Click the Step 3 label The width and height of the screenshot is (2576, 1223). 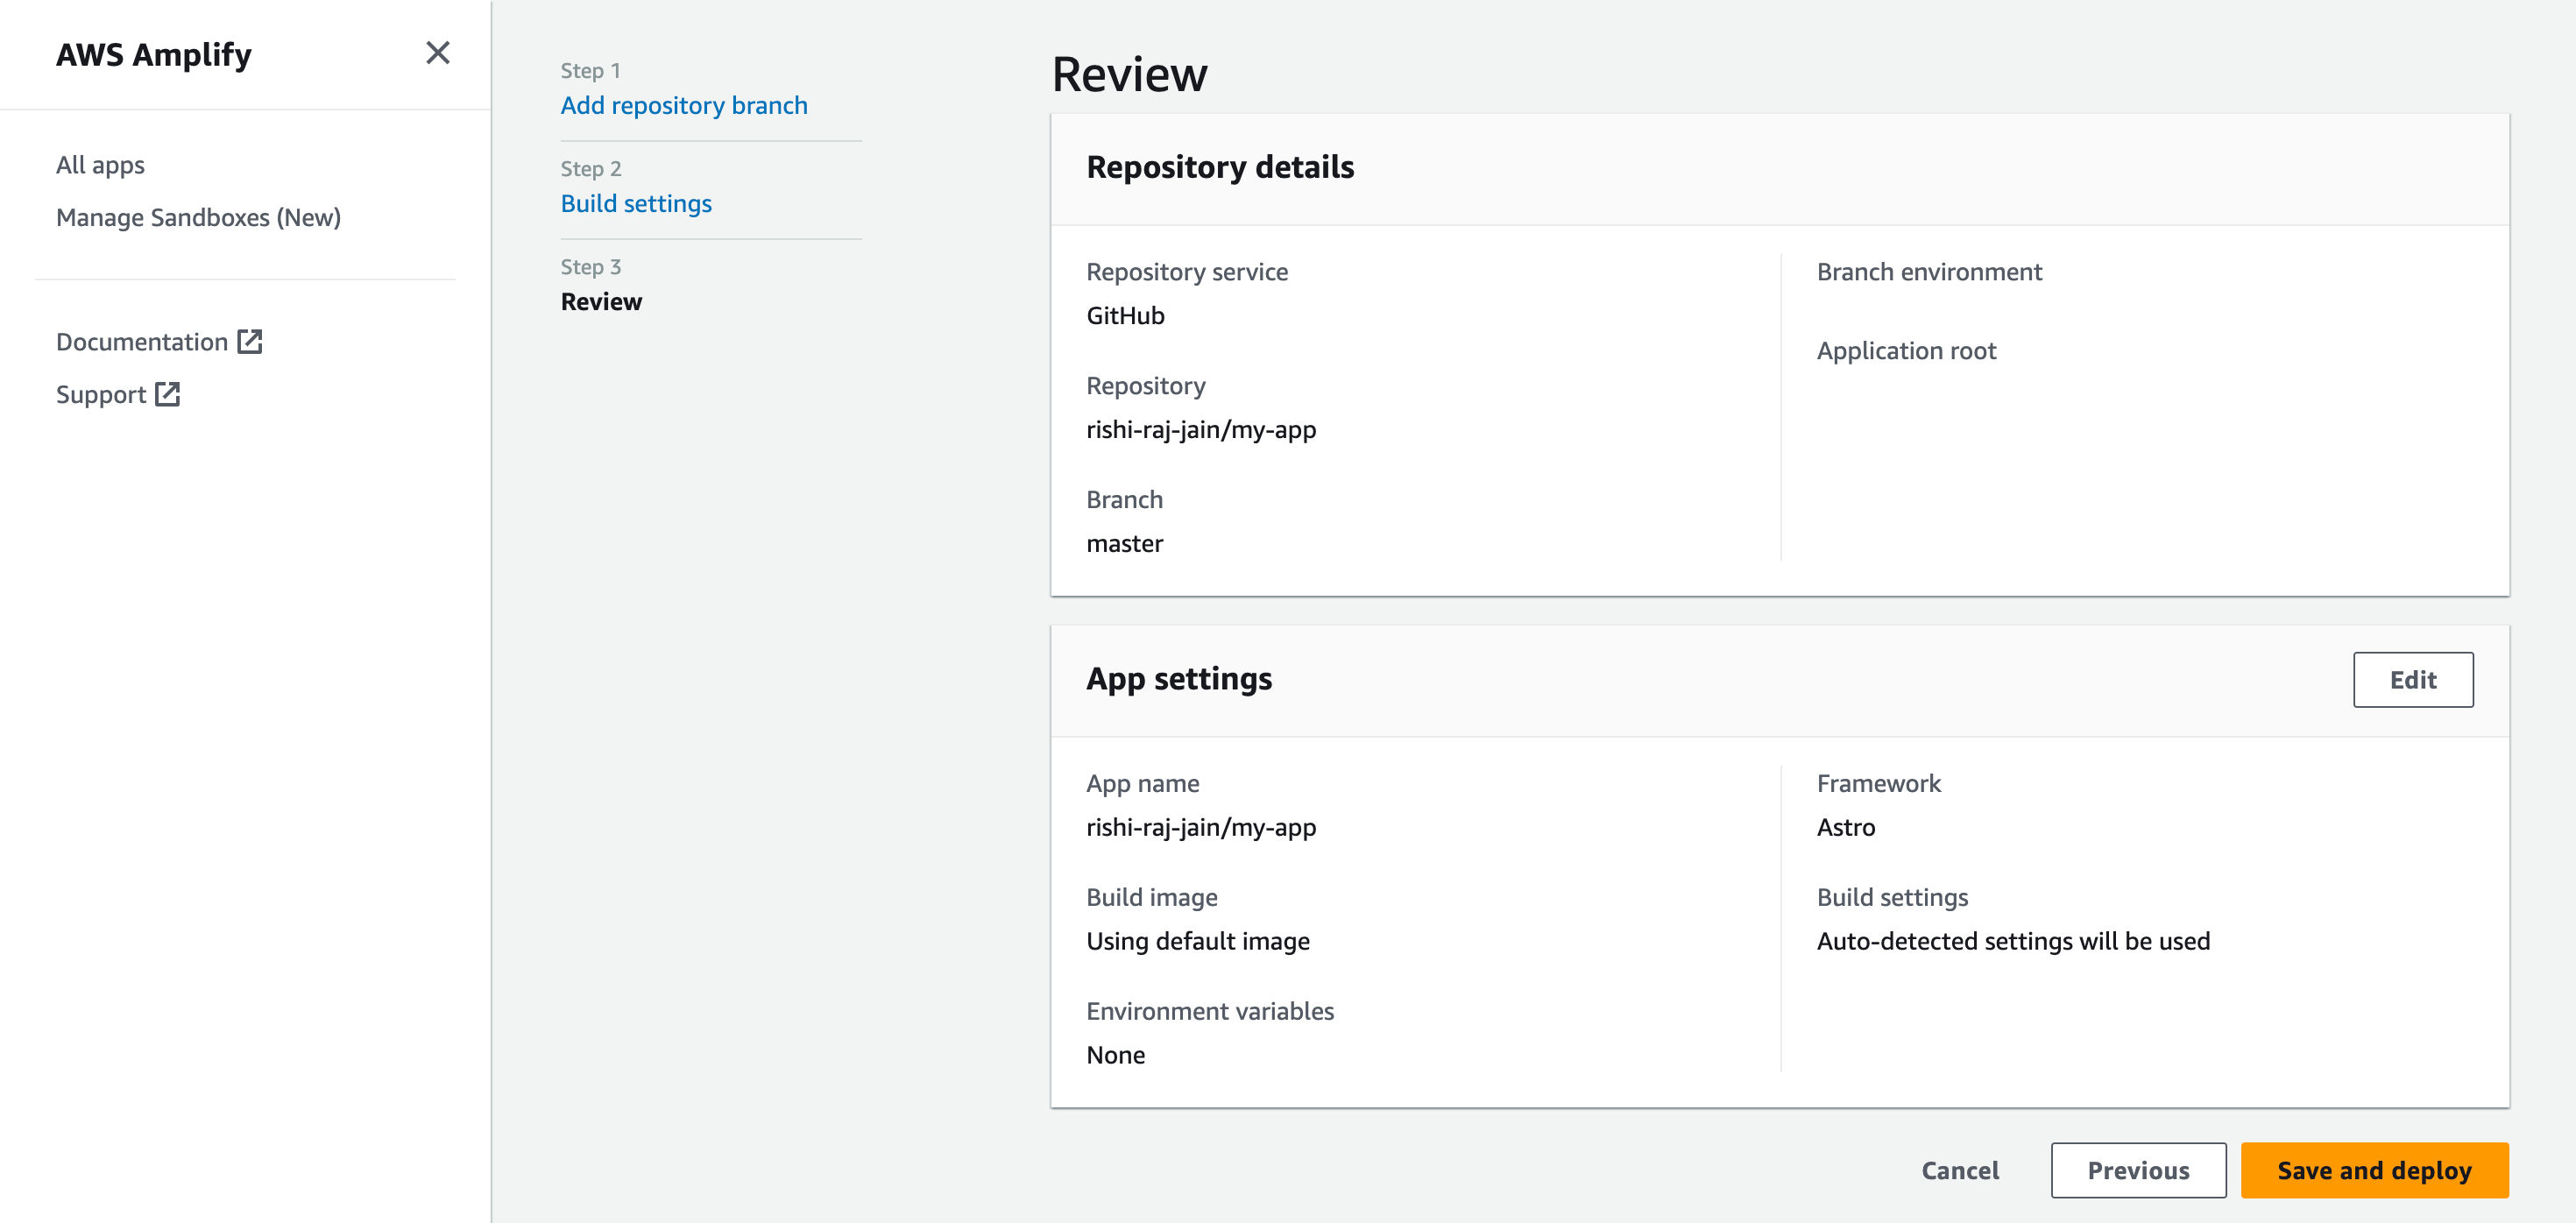point(591,267)
